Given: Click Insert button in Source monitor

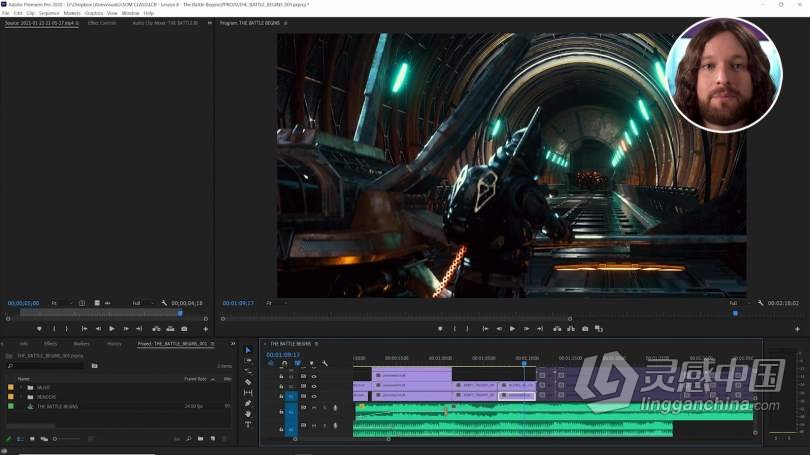Looking at the screenshot, I should pos(156,328).
